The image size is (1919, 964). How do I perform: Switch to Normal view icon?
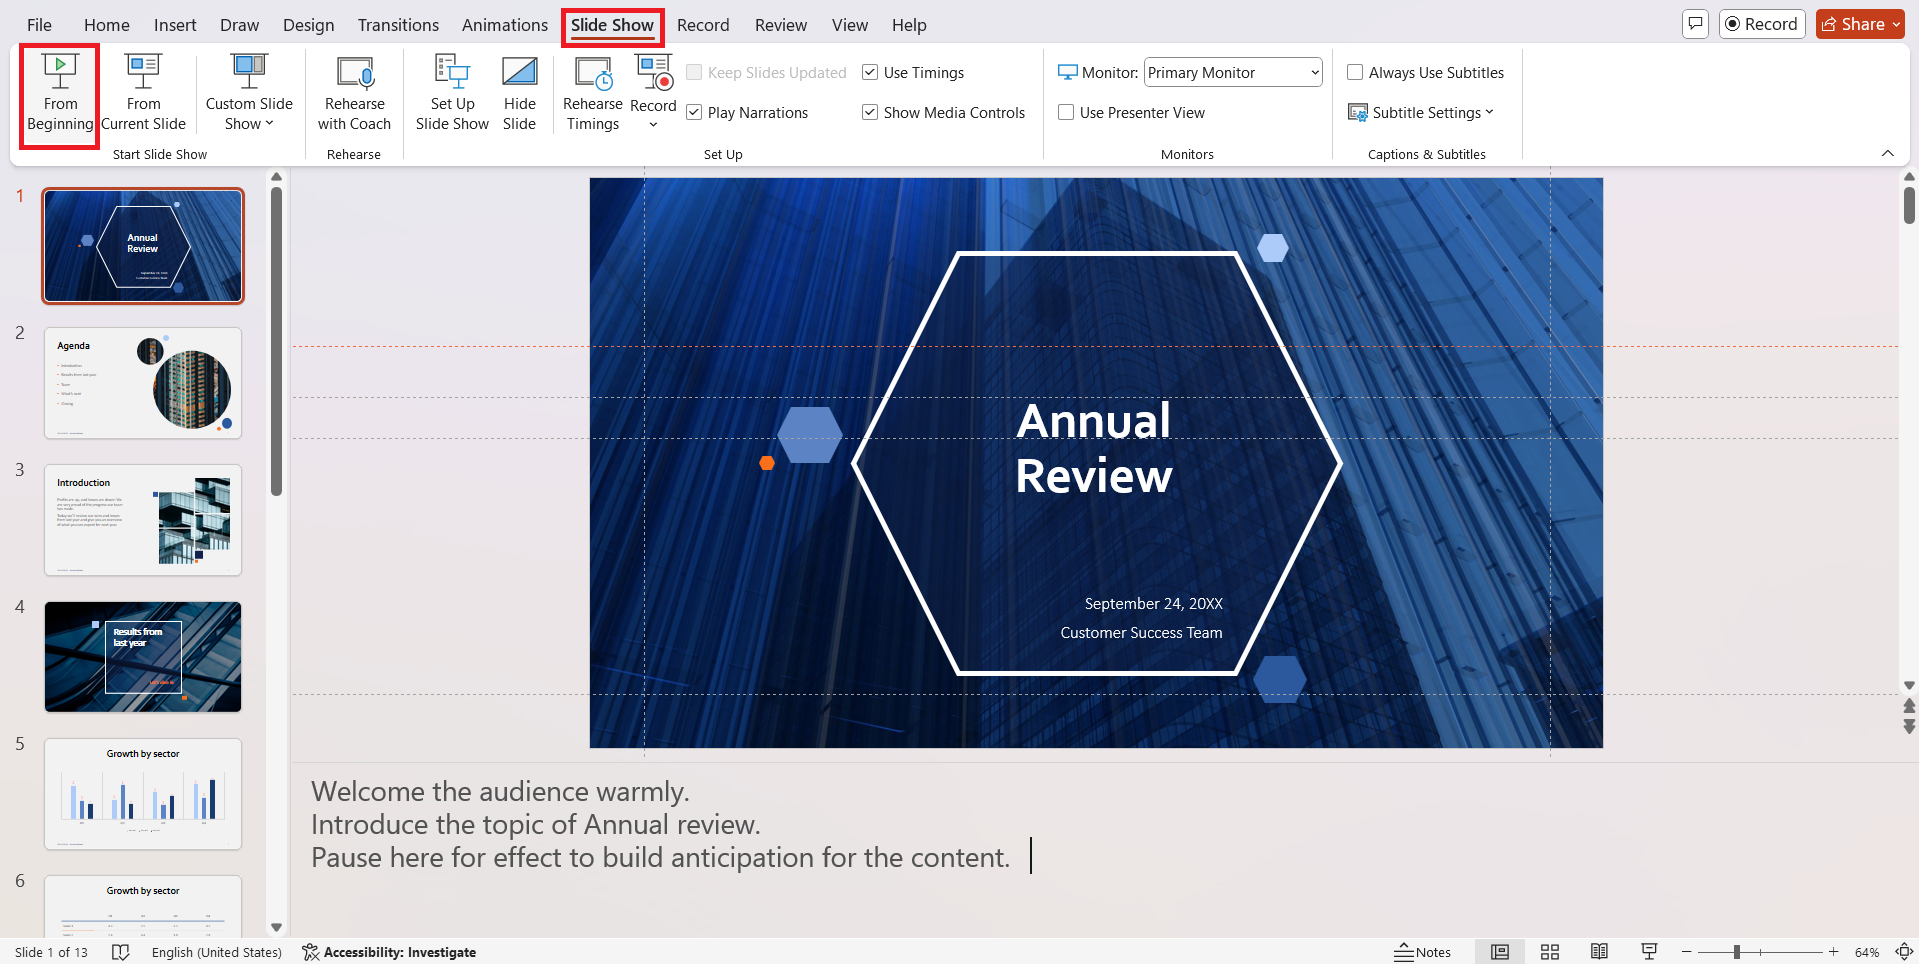pos(1500,952)
